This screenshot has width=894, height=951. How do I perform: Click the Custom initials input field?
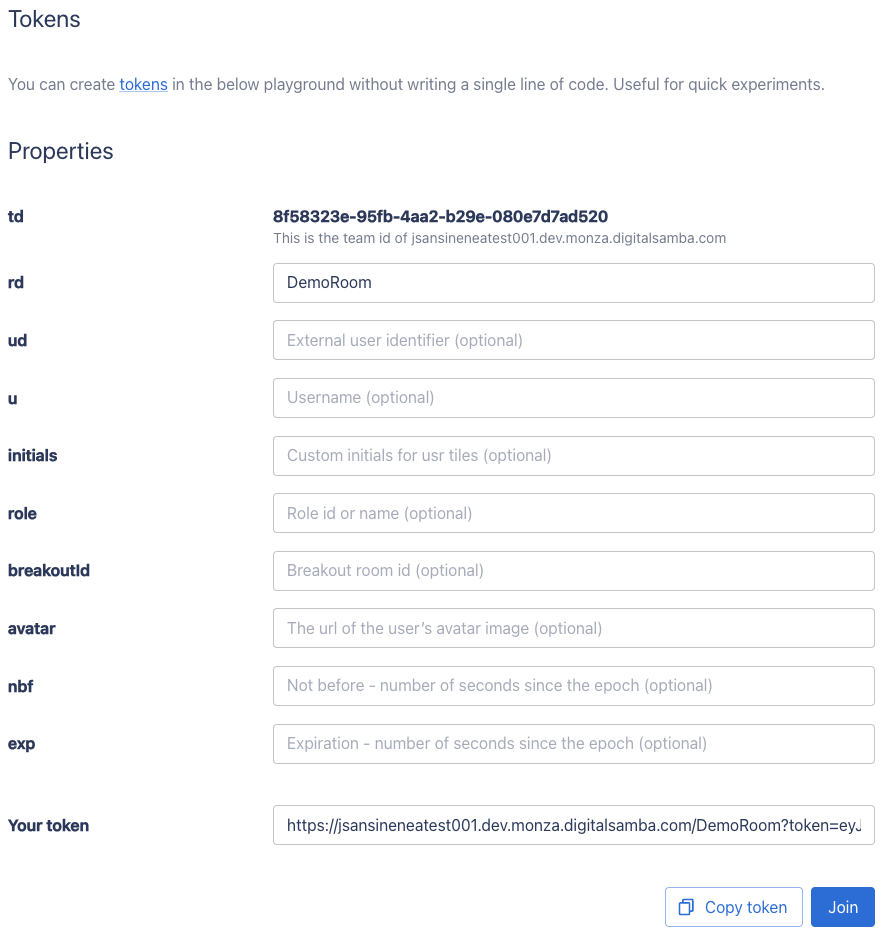(573, 456)
